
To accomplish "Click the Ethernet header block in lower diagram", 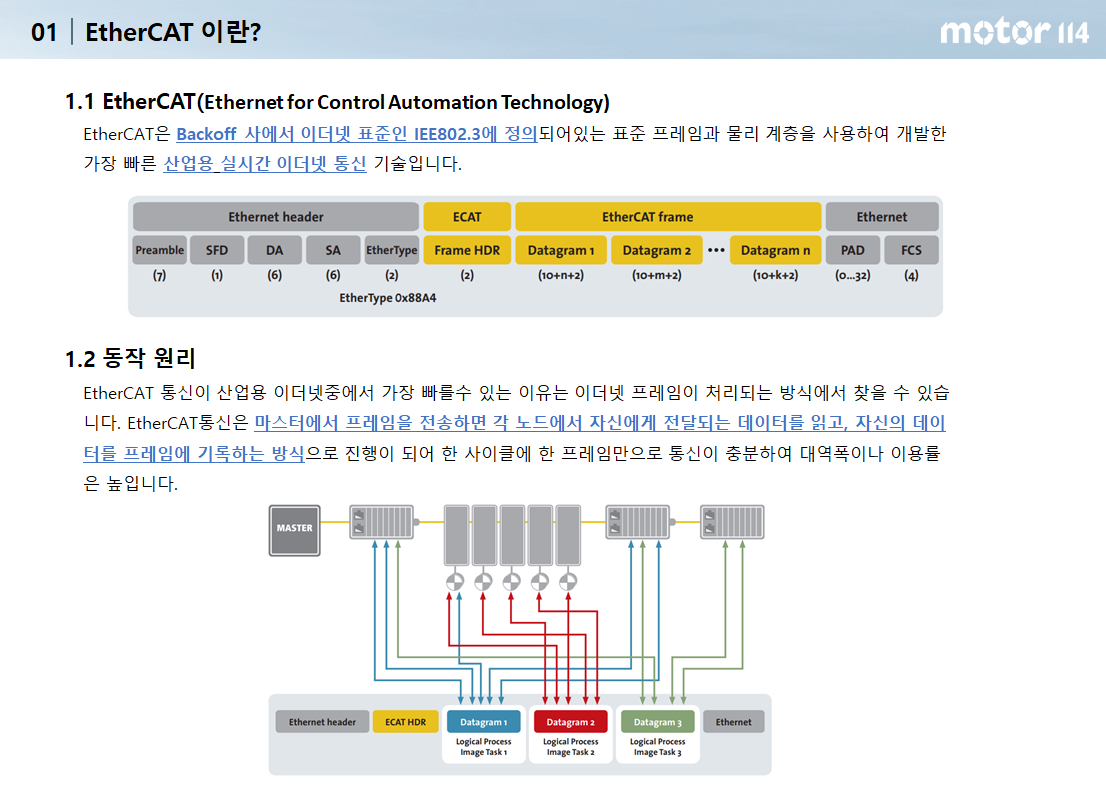I will click(322, 722).
